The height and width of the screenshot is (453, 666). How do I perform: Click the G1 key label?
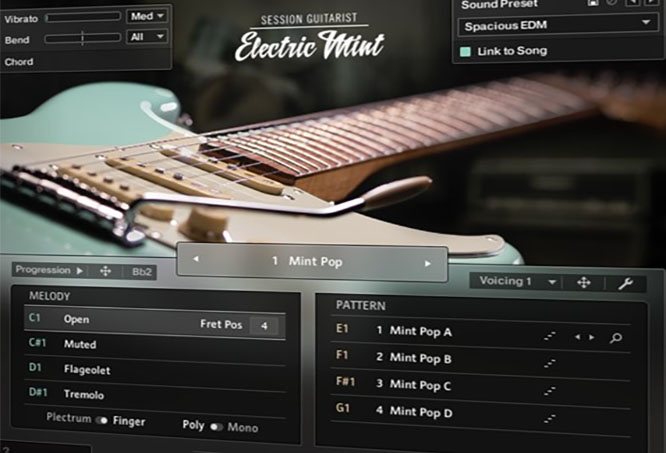point(343,408)
